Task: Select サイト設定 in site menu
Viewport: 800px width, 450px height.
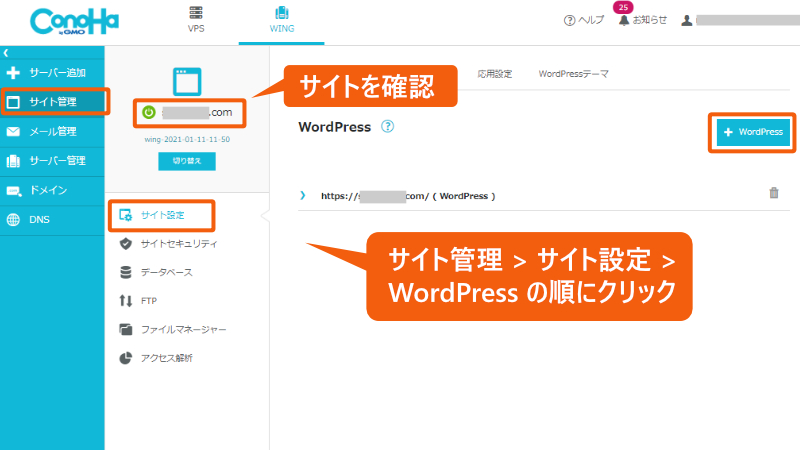Action: [x=161, y=215]
